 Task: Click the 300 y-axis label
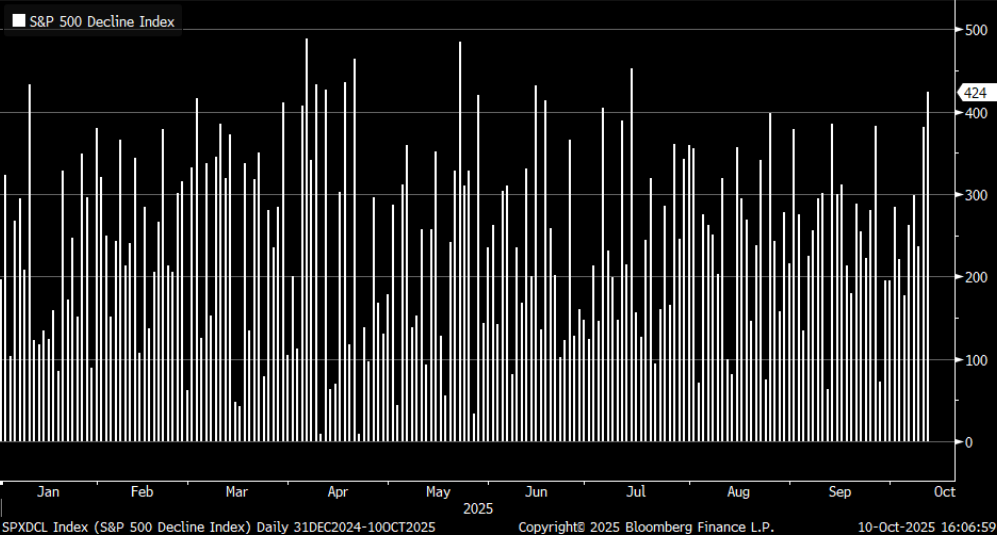973,195
